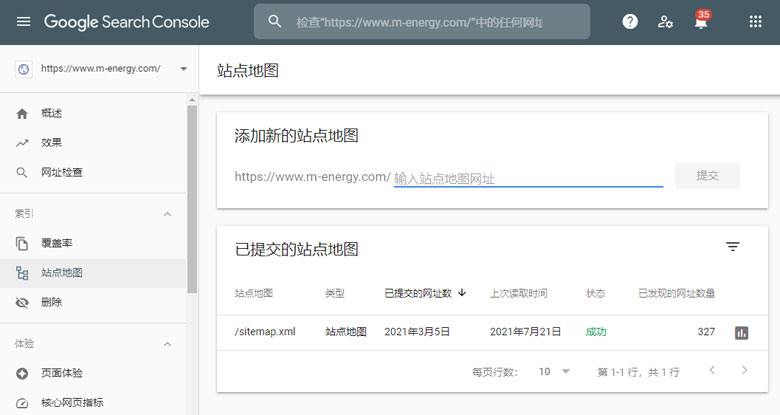Viewport: 780px width, 415px height.
Task: Open the rows-per-page dropdown showing 10
Action: point(554,371)
